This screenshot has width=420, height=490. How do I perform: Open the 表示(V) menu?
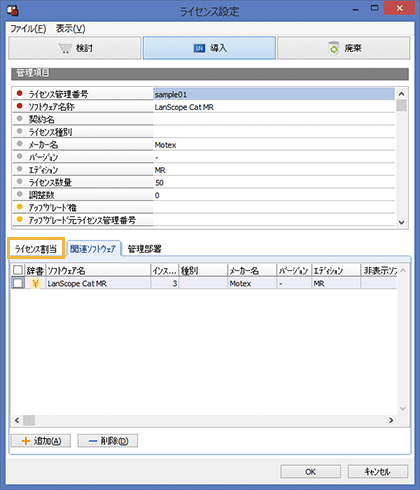70,29
